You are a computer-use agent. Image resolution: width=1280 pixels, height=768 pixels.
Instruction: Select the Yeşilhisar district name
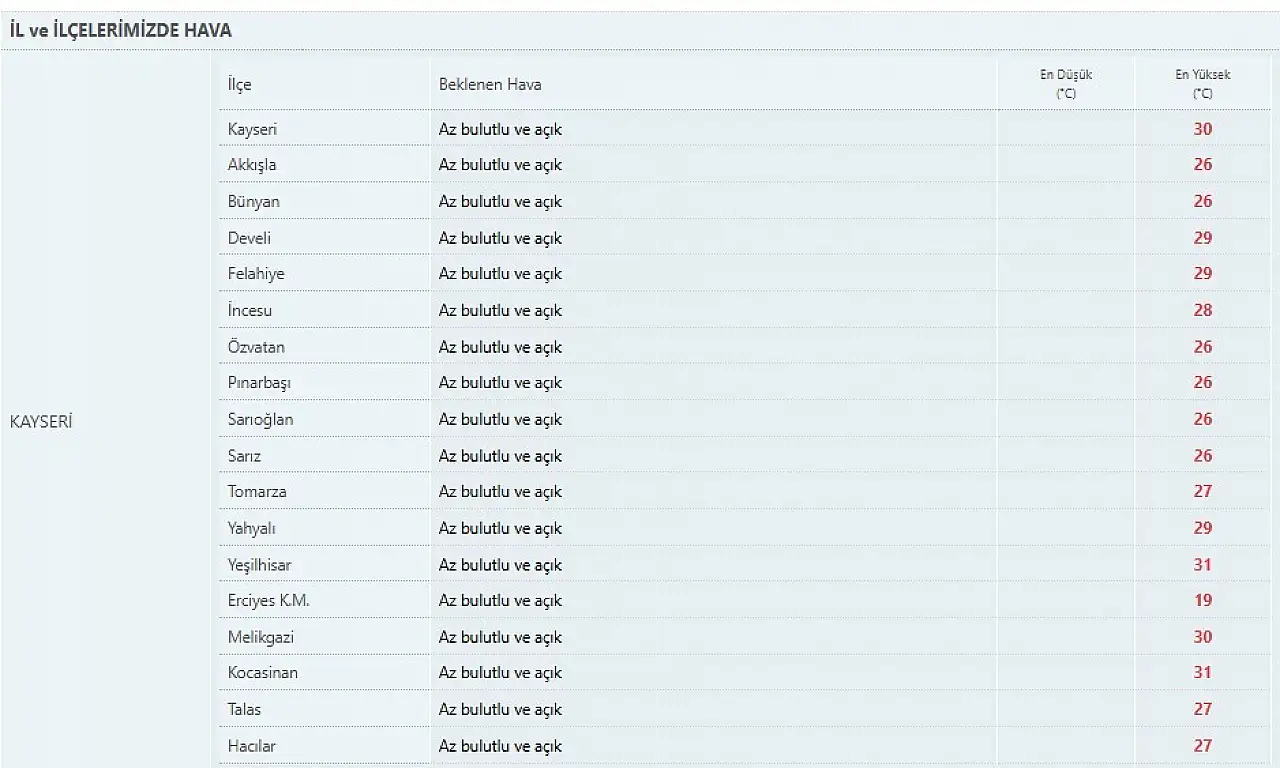(259, 565)
